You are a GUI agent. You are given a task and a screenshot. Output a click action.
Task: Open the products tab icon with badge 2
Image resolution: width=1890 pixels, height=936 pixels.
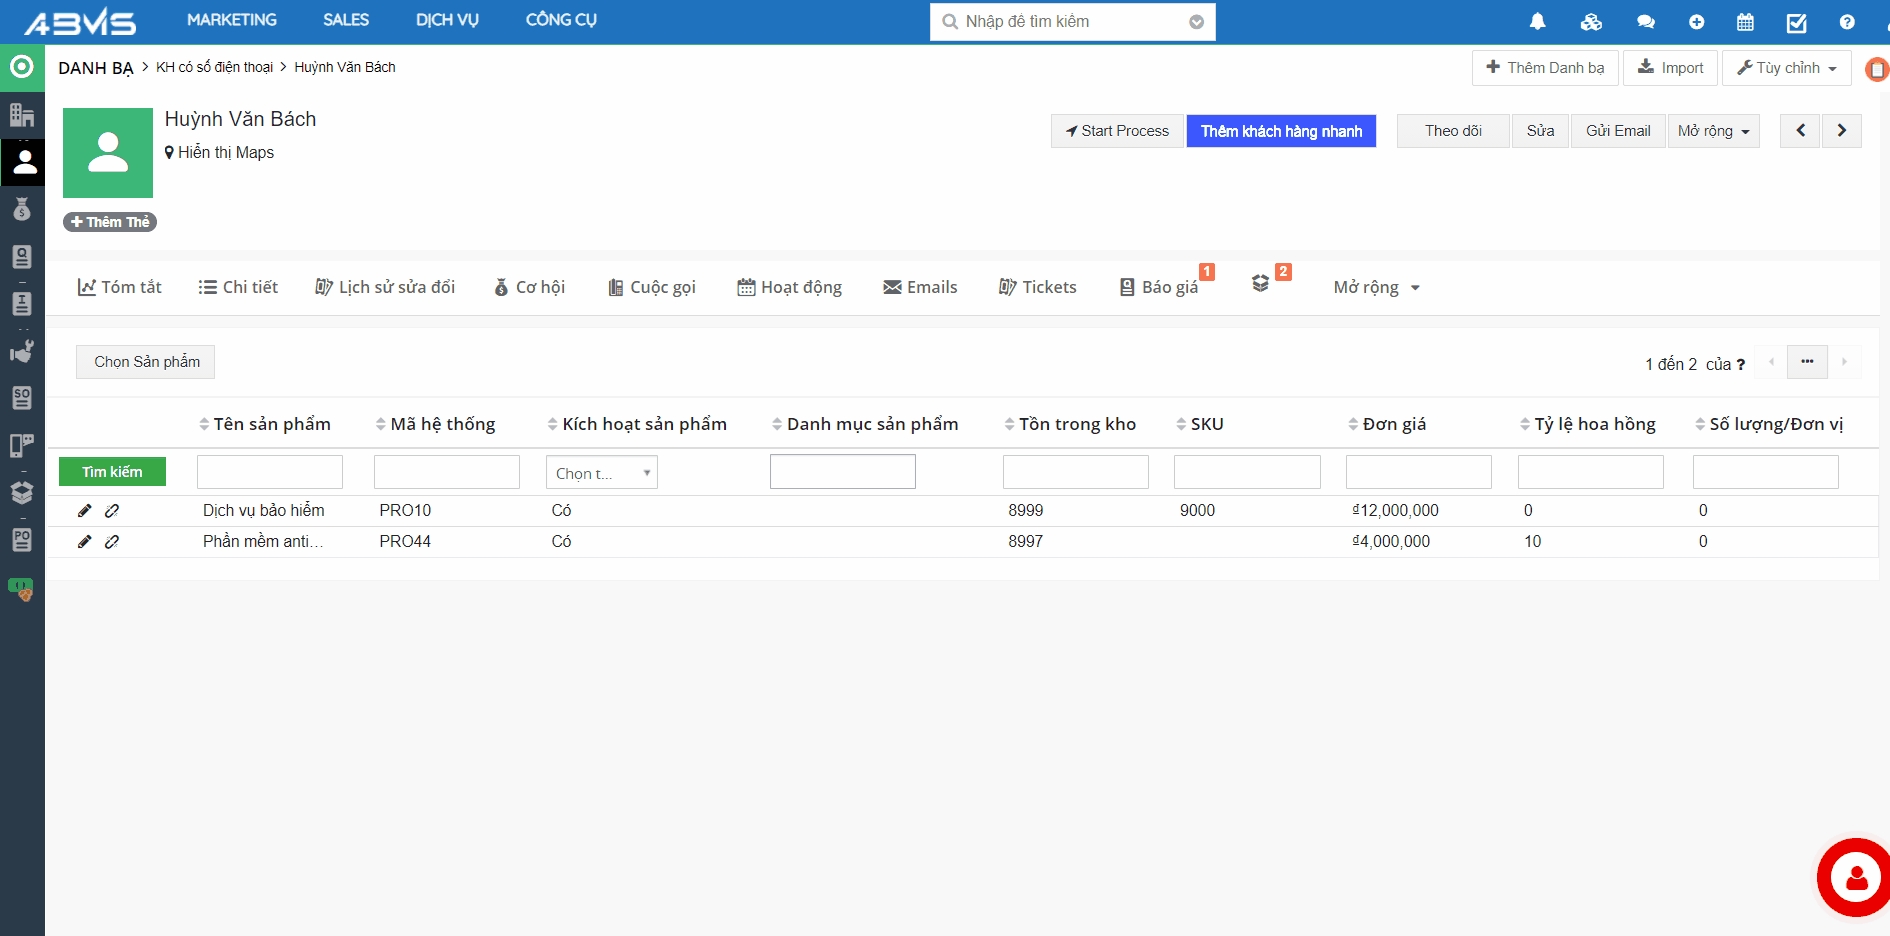coord(1261,285)
